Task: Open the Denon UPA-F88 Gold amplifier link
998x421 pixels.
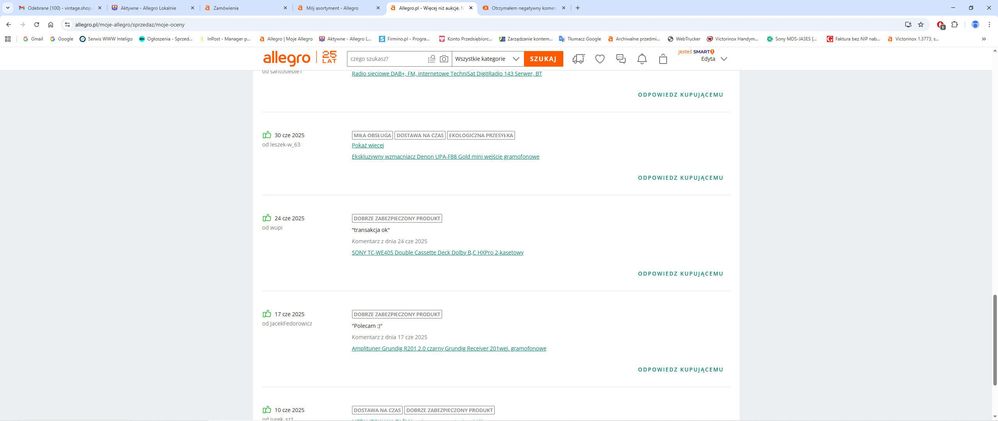Action: [446, 156]
